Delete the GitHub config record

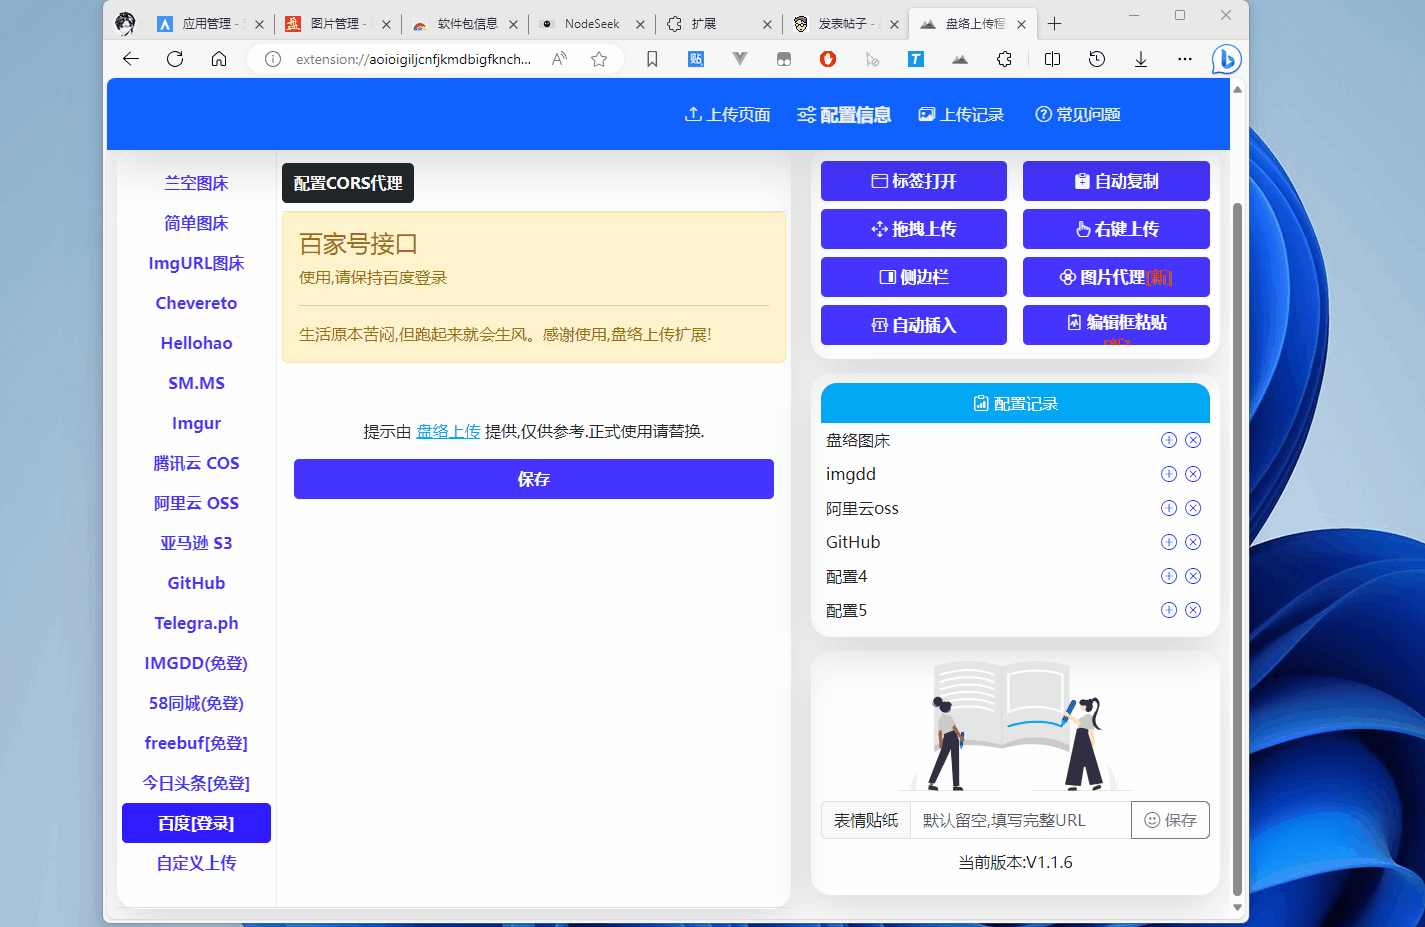1193,542
